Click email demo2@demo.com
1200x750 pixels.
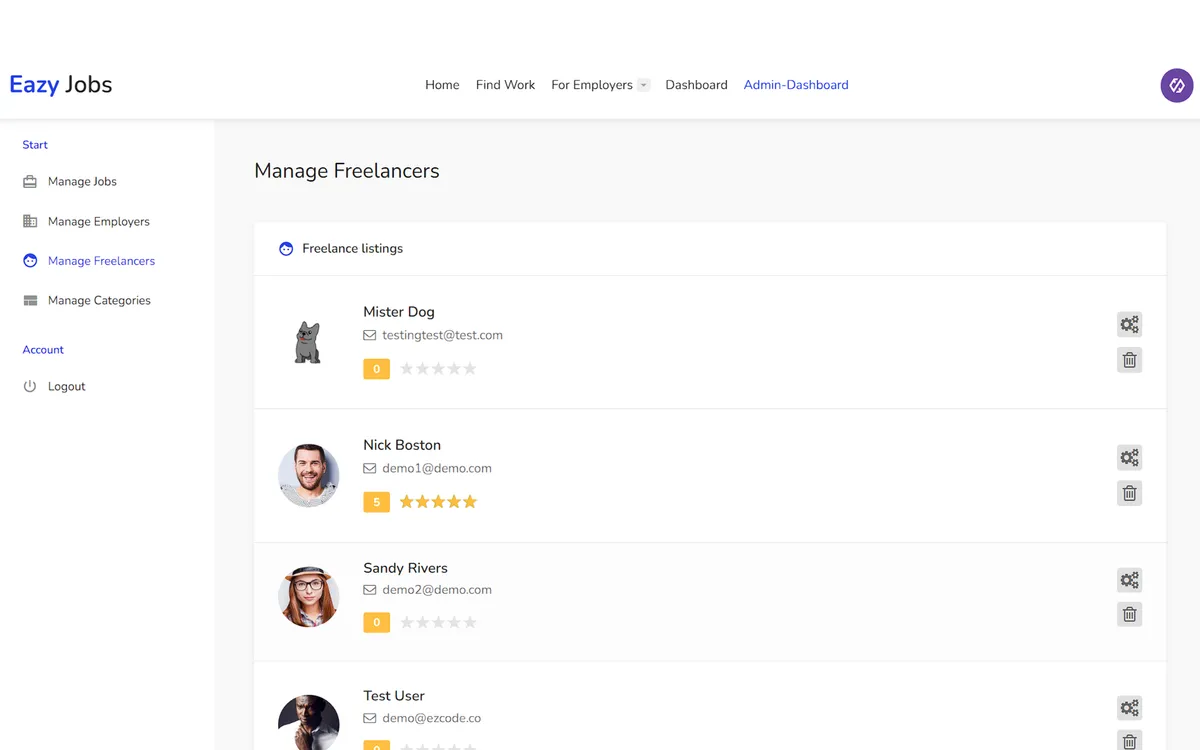click(437, 590)
